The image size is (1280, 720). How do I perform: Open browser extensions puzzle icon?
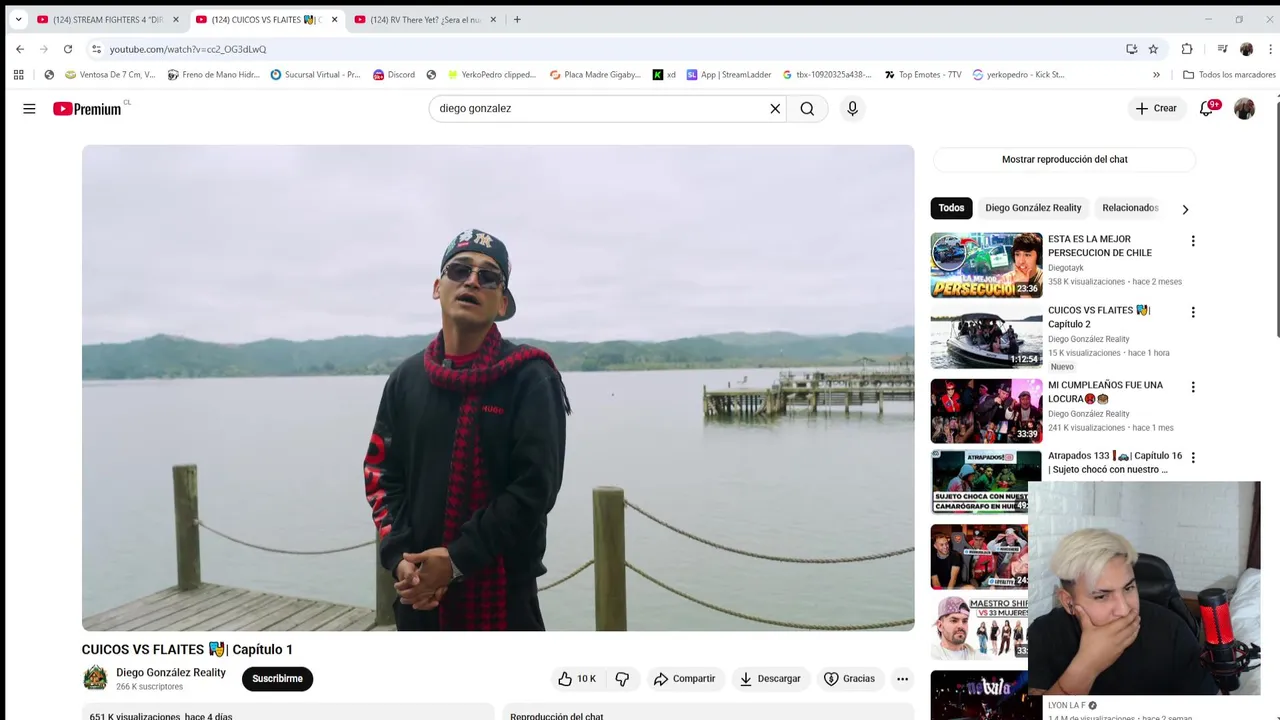[x=1187, y=49]
